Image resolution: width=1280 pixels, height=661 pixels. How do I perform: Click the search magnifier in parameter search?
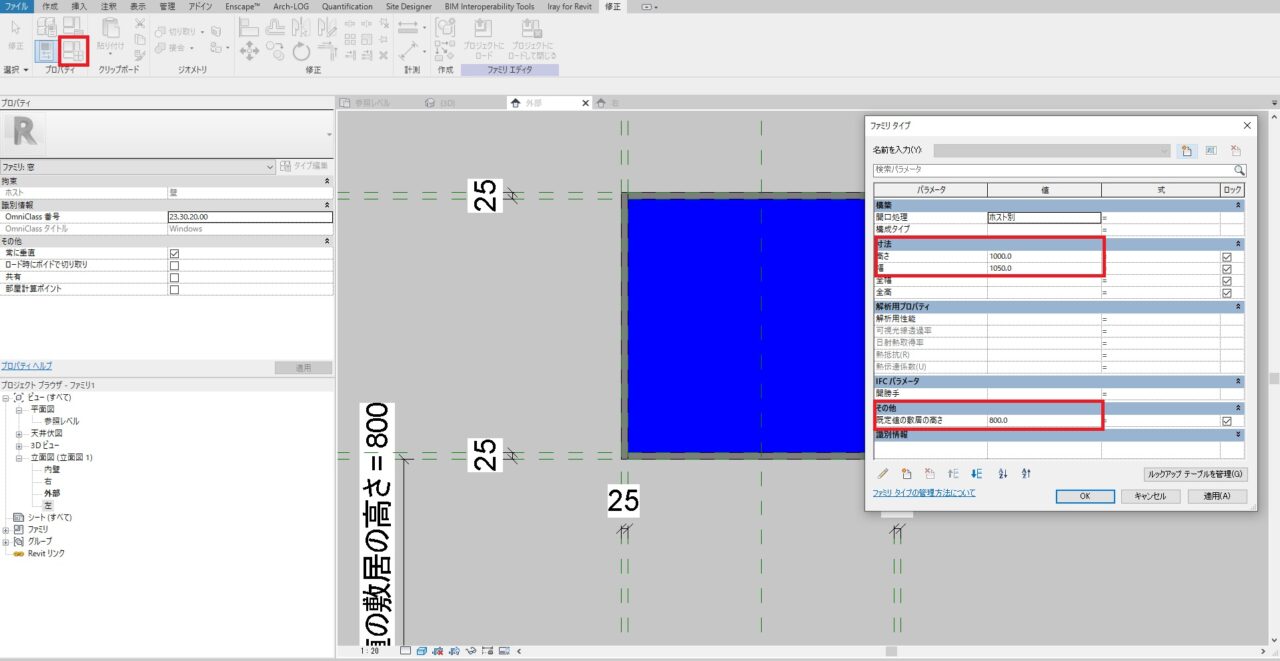1239,171
